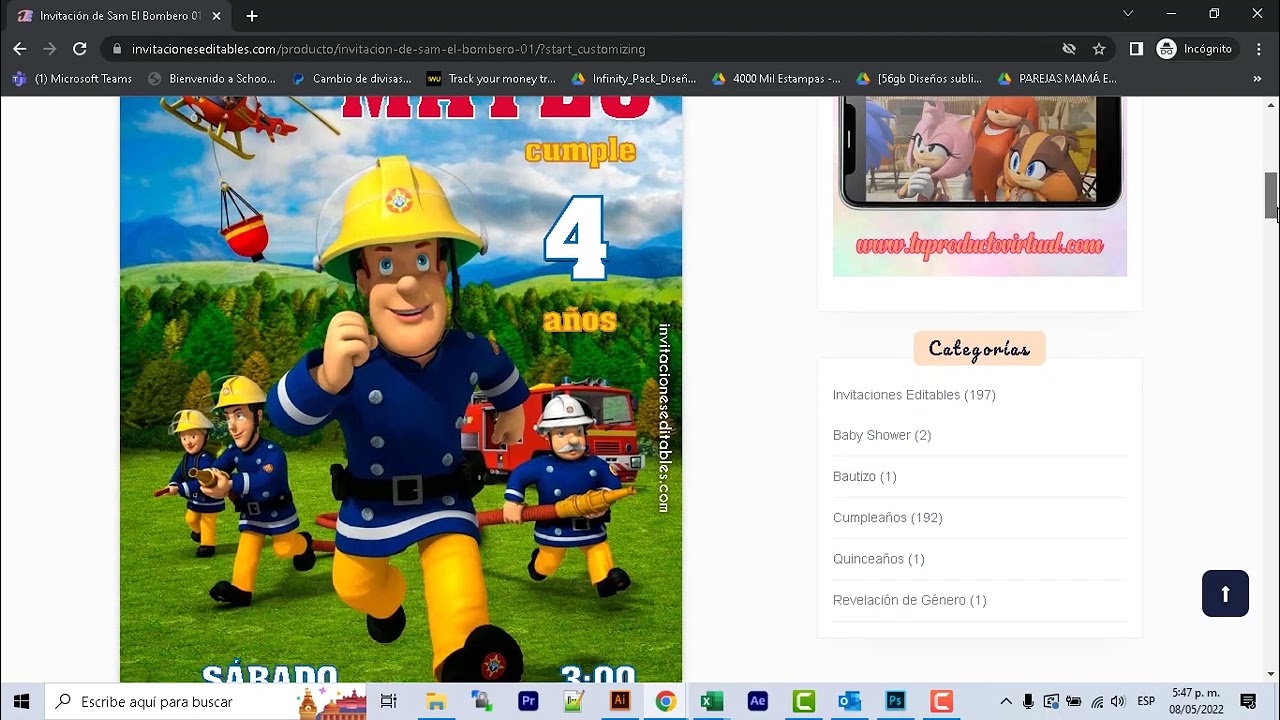Open the Windows Start menu
The height and width of the screenshot is (720, 1280).
22,701
